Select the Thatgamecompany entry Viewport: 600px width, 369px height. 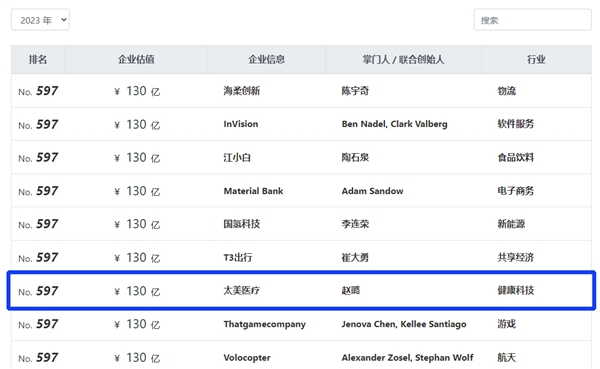click(264, 324)
